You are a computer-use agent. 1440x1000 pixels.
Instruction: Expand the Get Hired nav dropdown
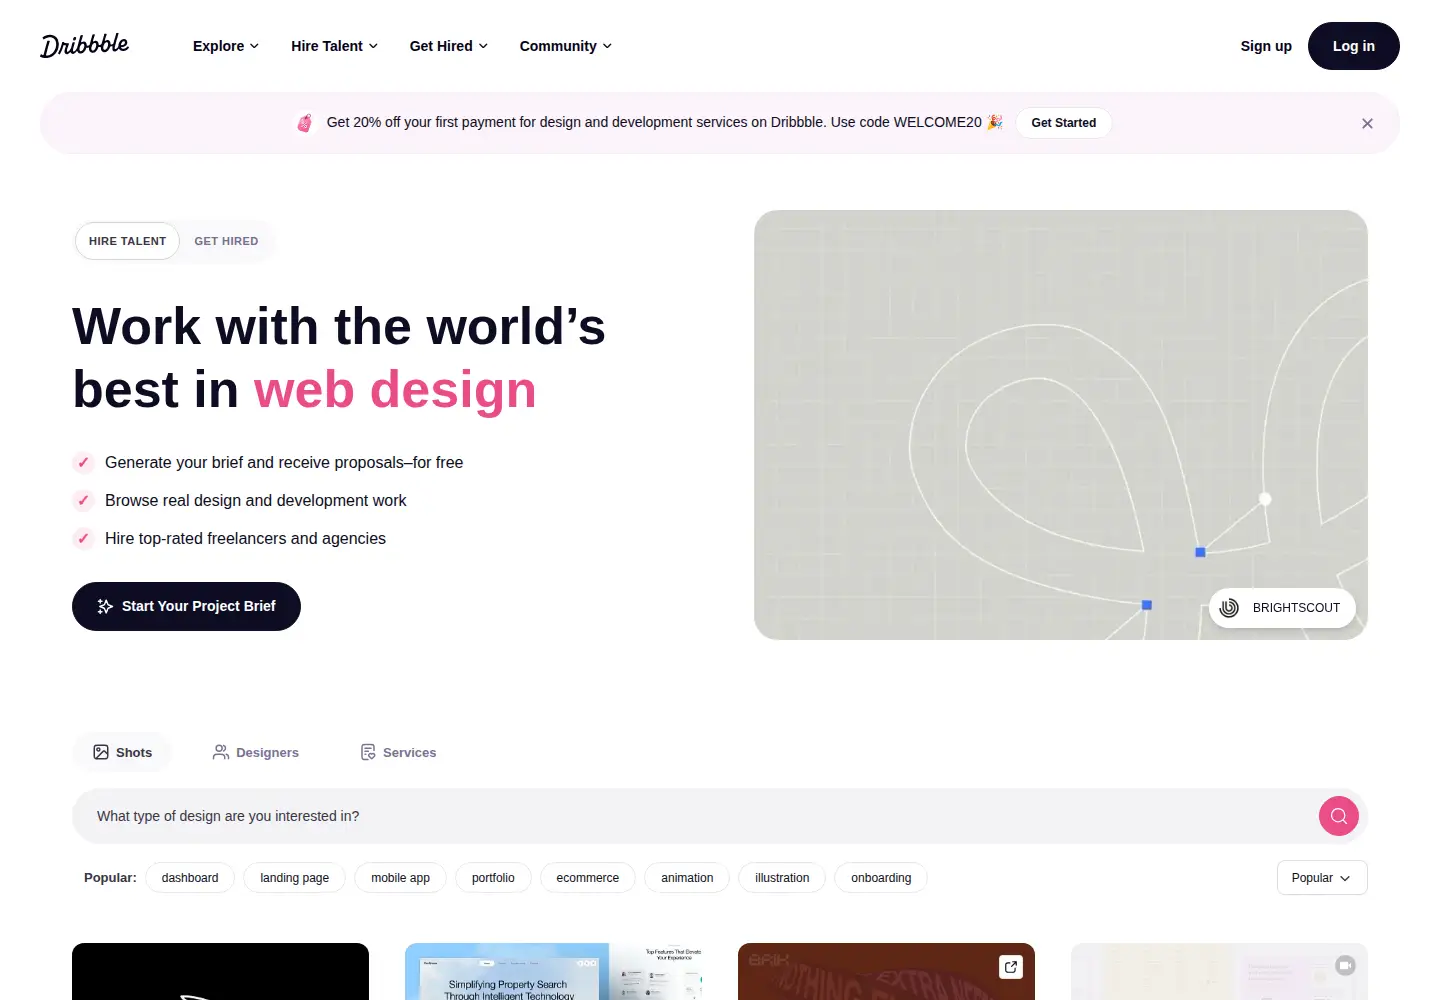tap(449, 46)
